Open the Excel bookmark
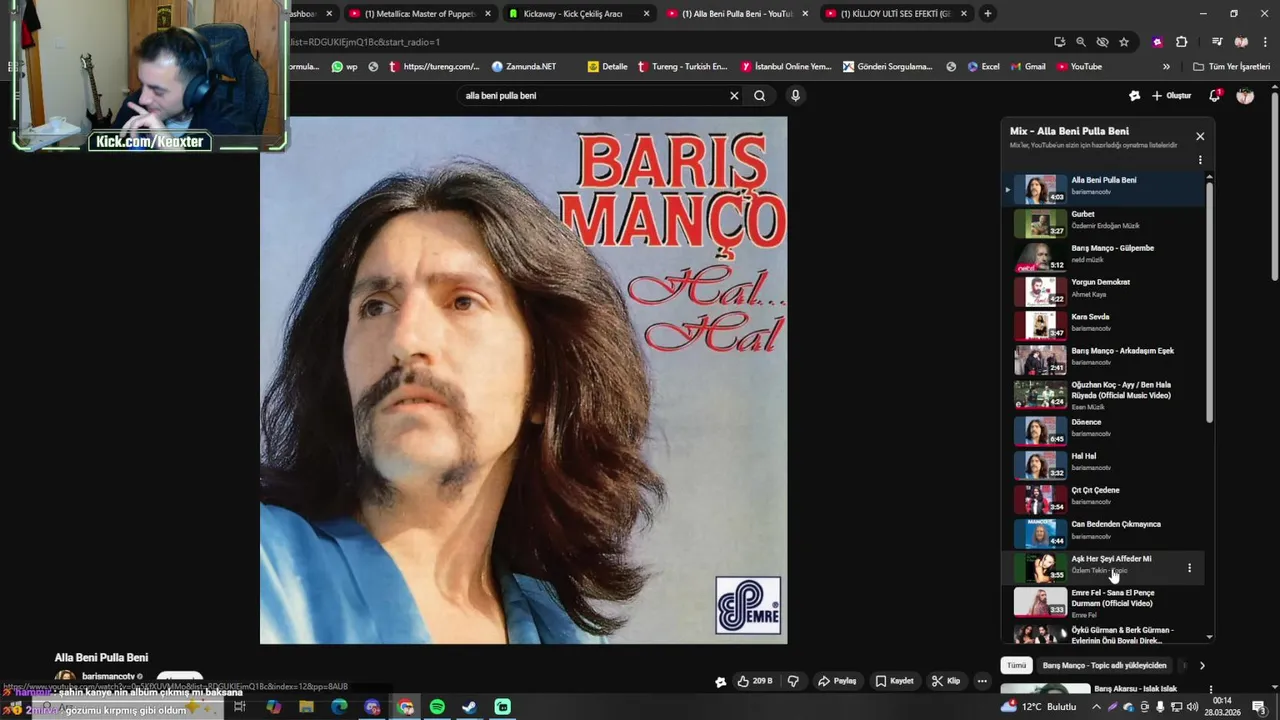Image resolution: width=1280 pixels, height=720 pixels. 983,67
